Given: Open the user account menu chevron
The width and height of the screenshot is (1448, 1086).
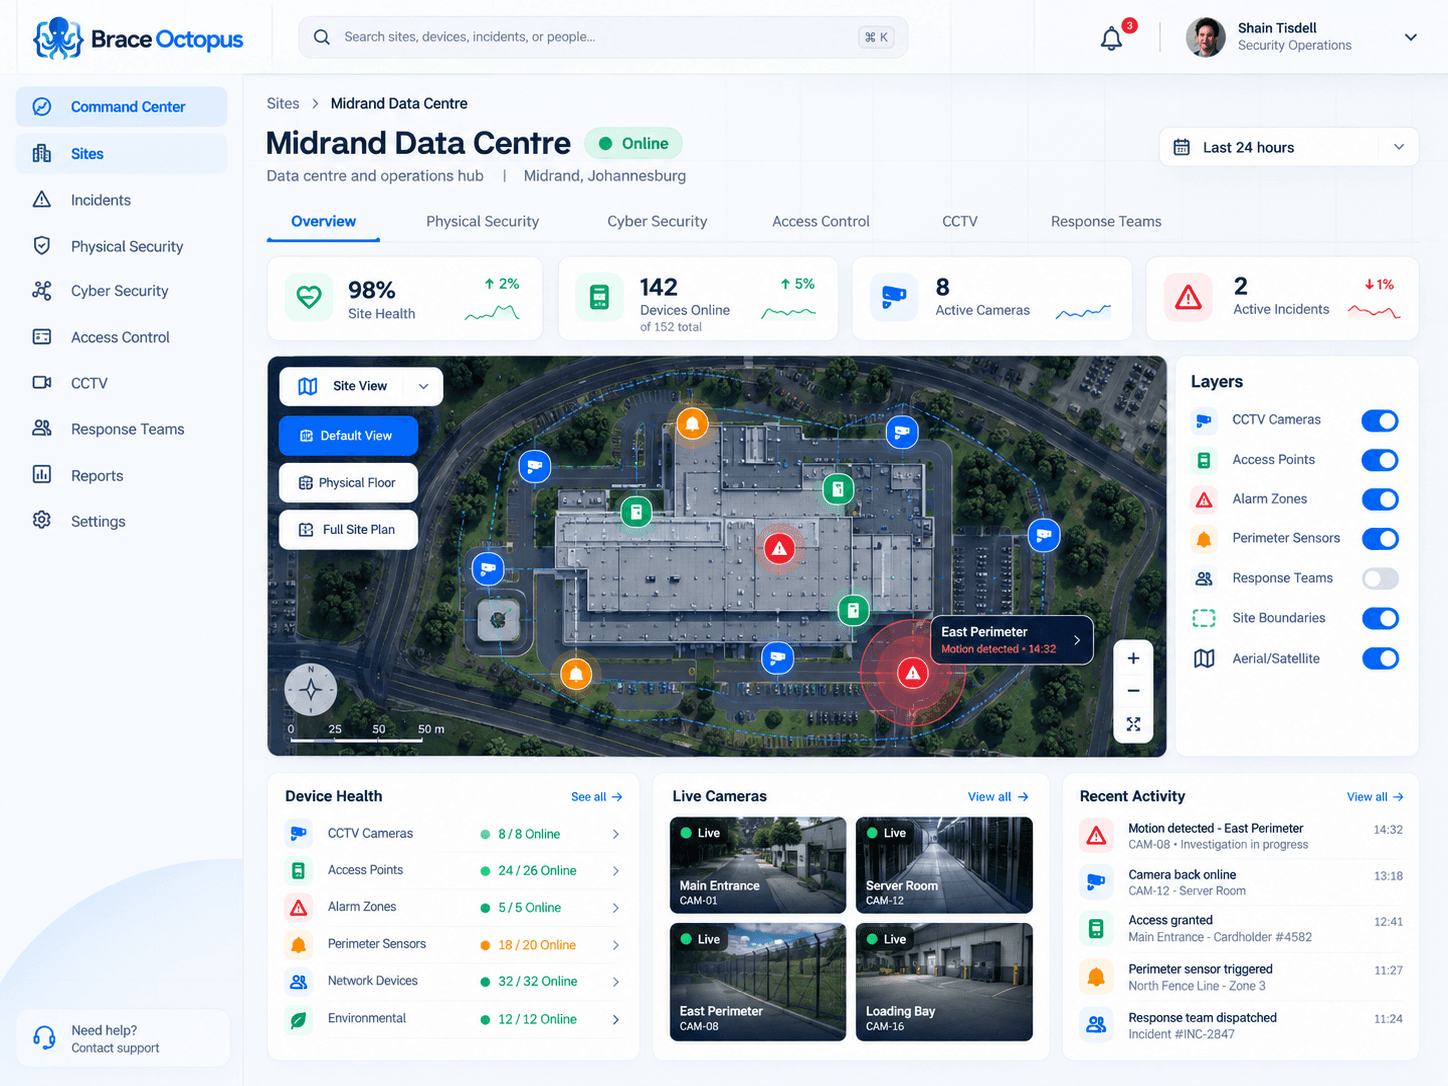Looking at the screenshot, I should click(x=1411, y=37).
